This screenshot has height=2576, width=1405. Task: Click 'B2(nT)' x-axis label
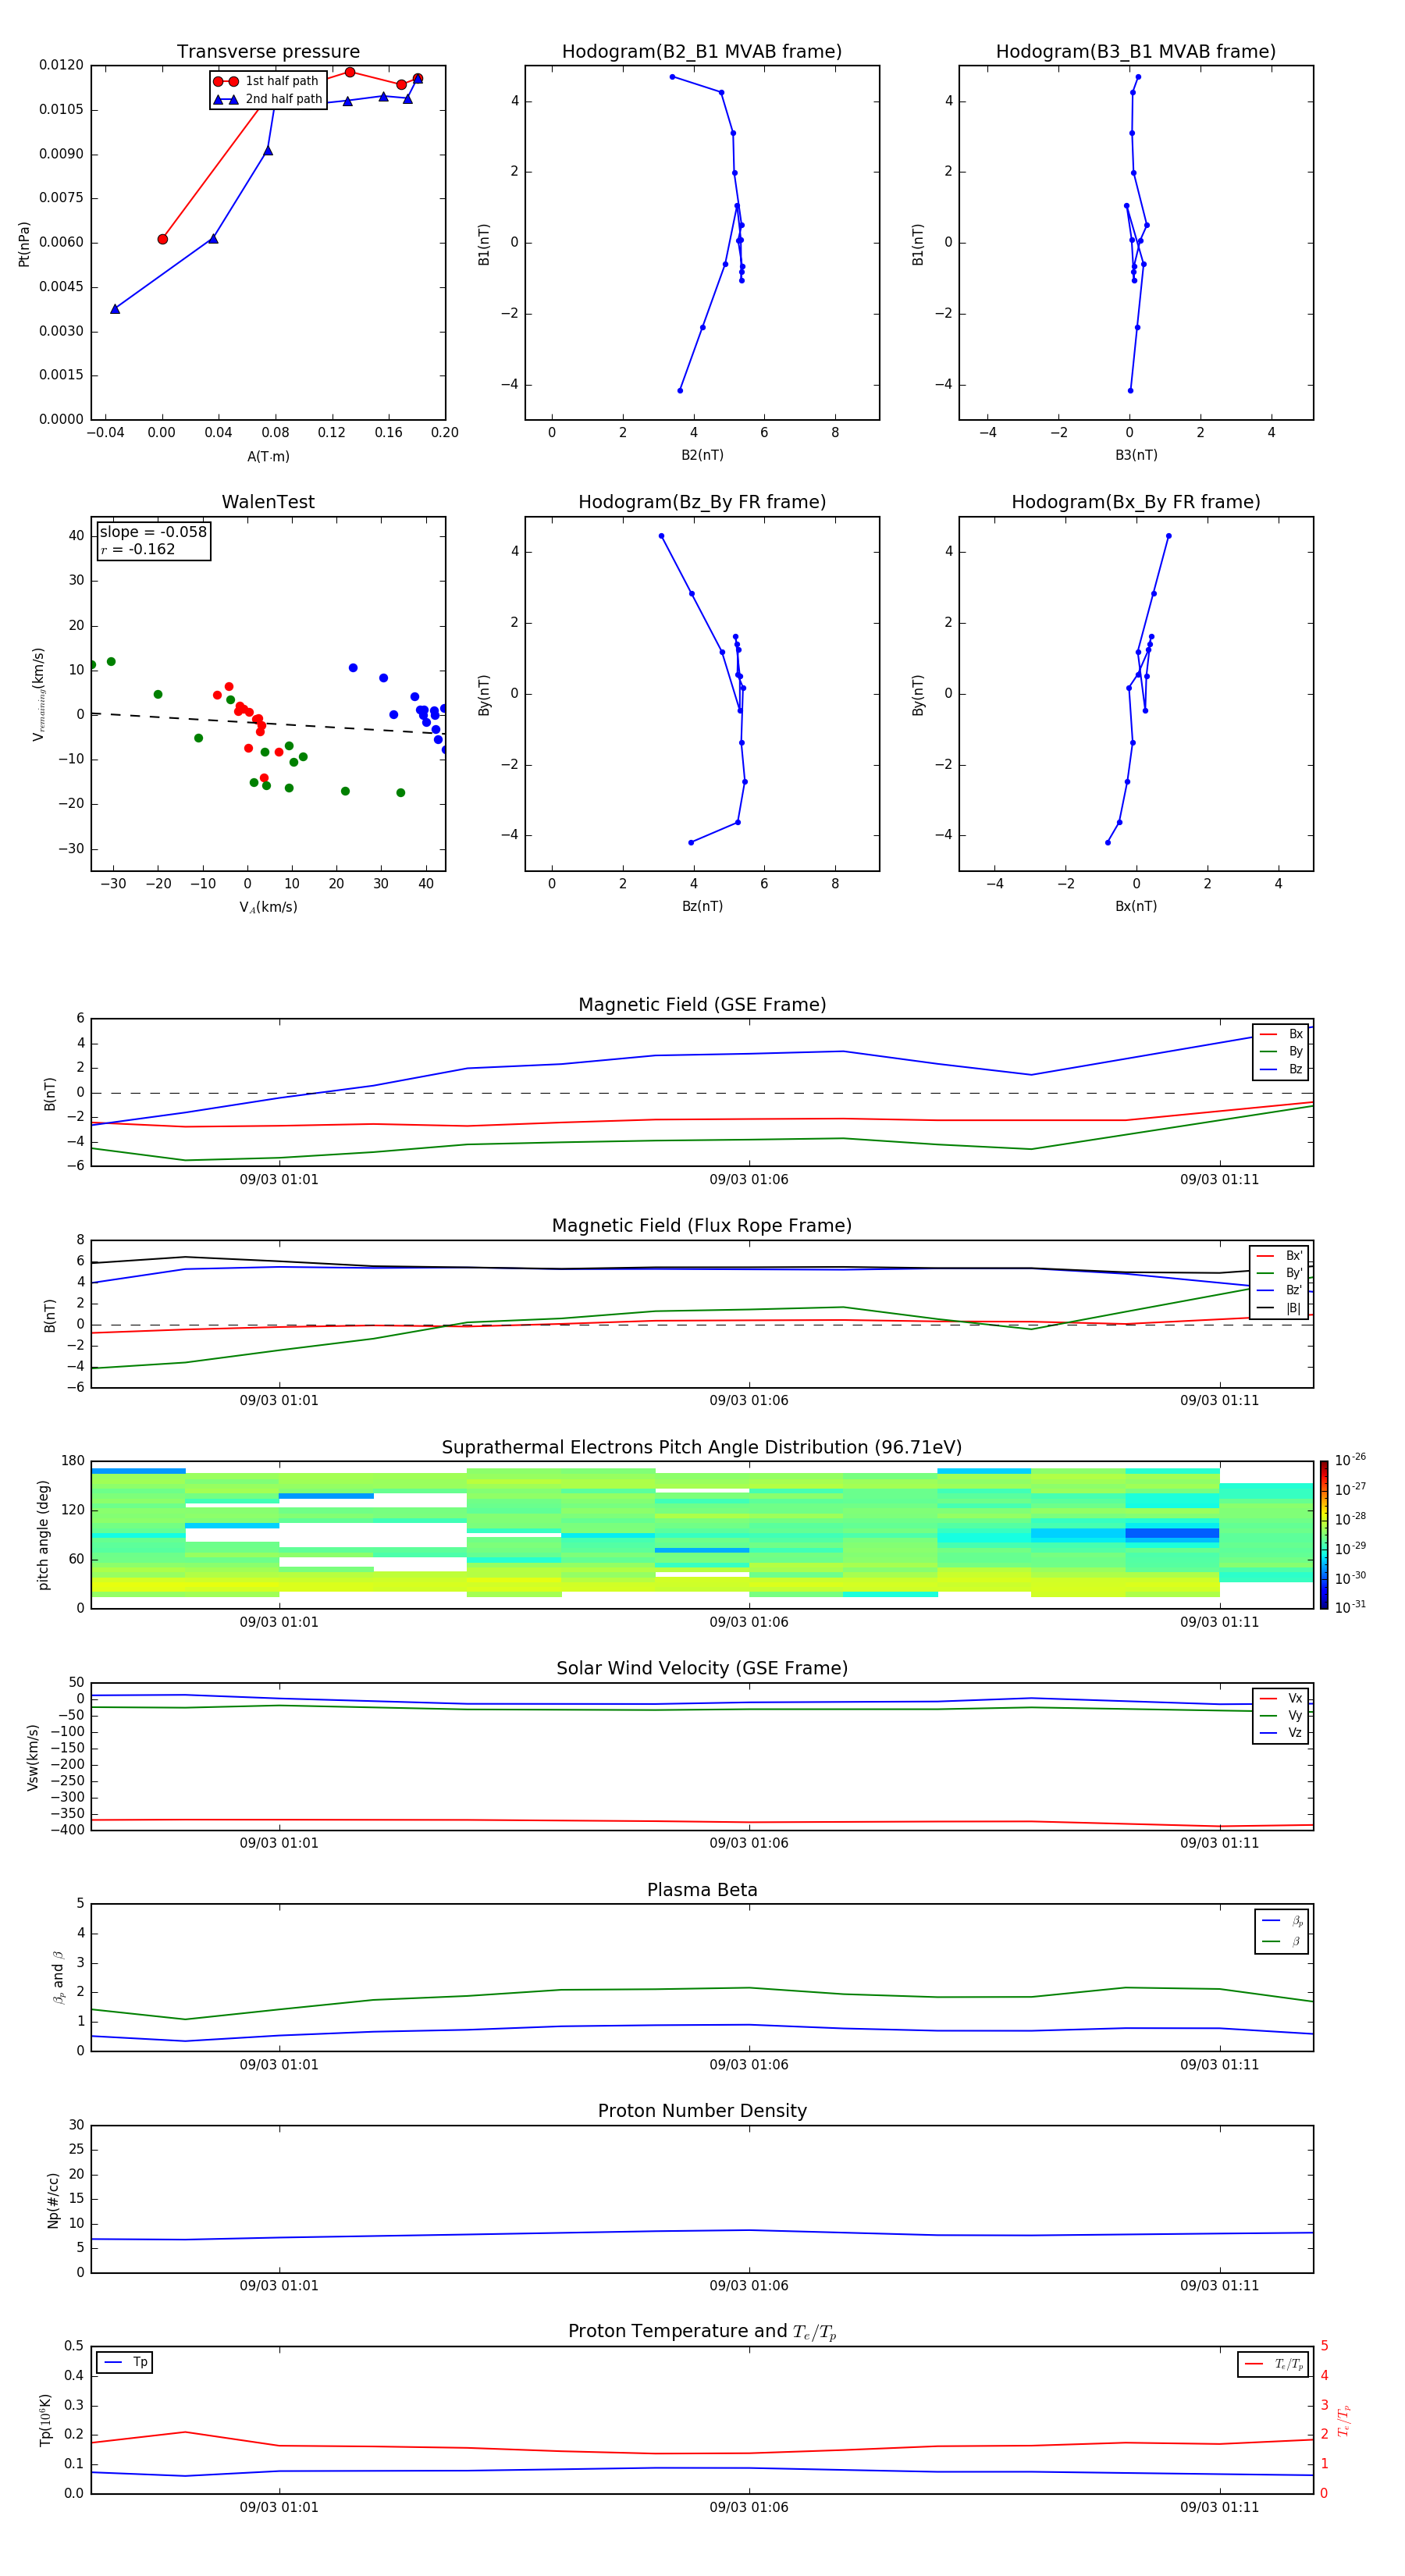[702, 455]
